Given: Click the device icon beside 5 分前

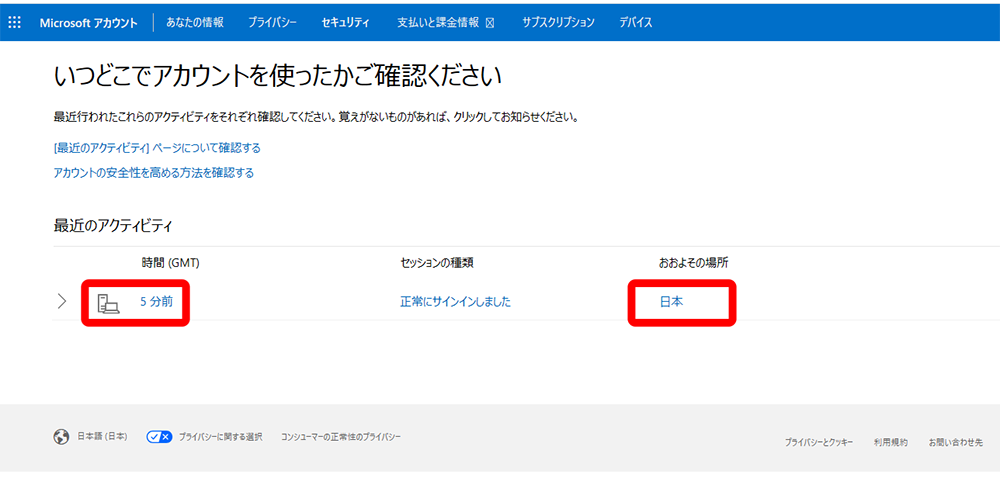Looking at the screenshot, I should click(x=108, y=304).
